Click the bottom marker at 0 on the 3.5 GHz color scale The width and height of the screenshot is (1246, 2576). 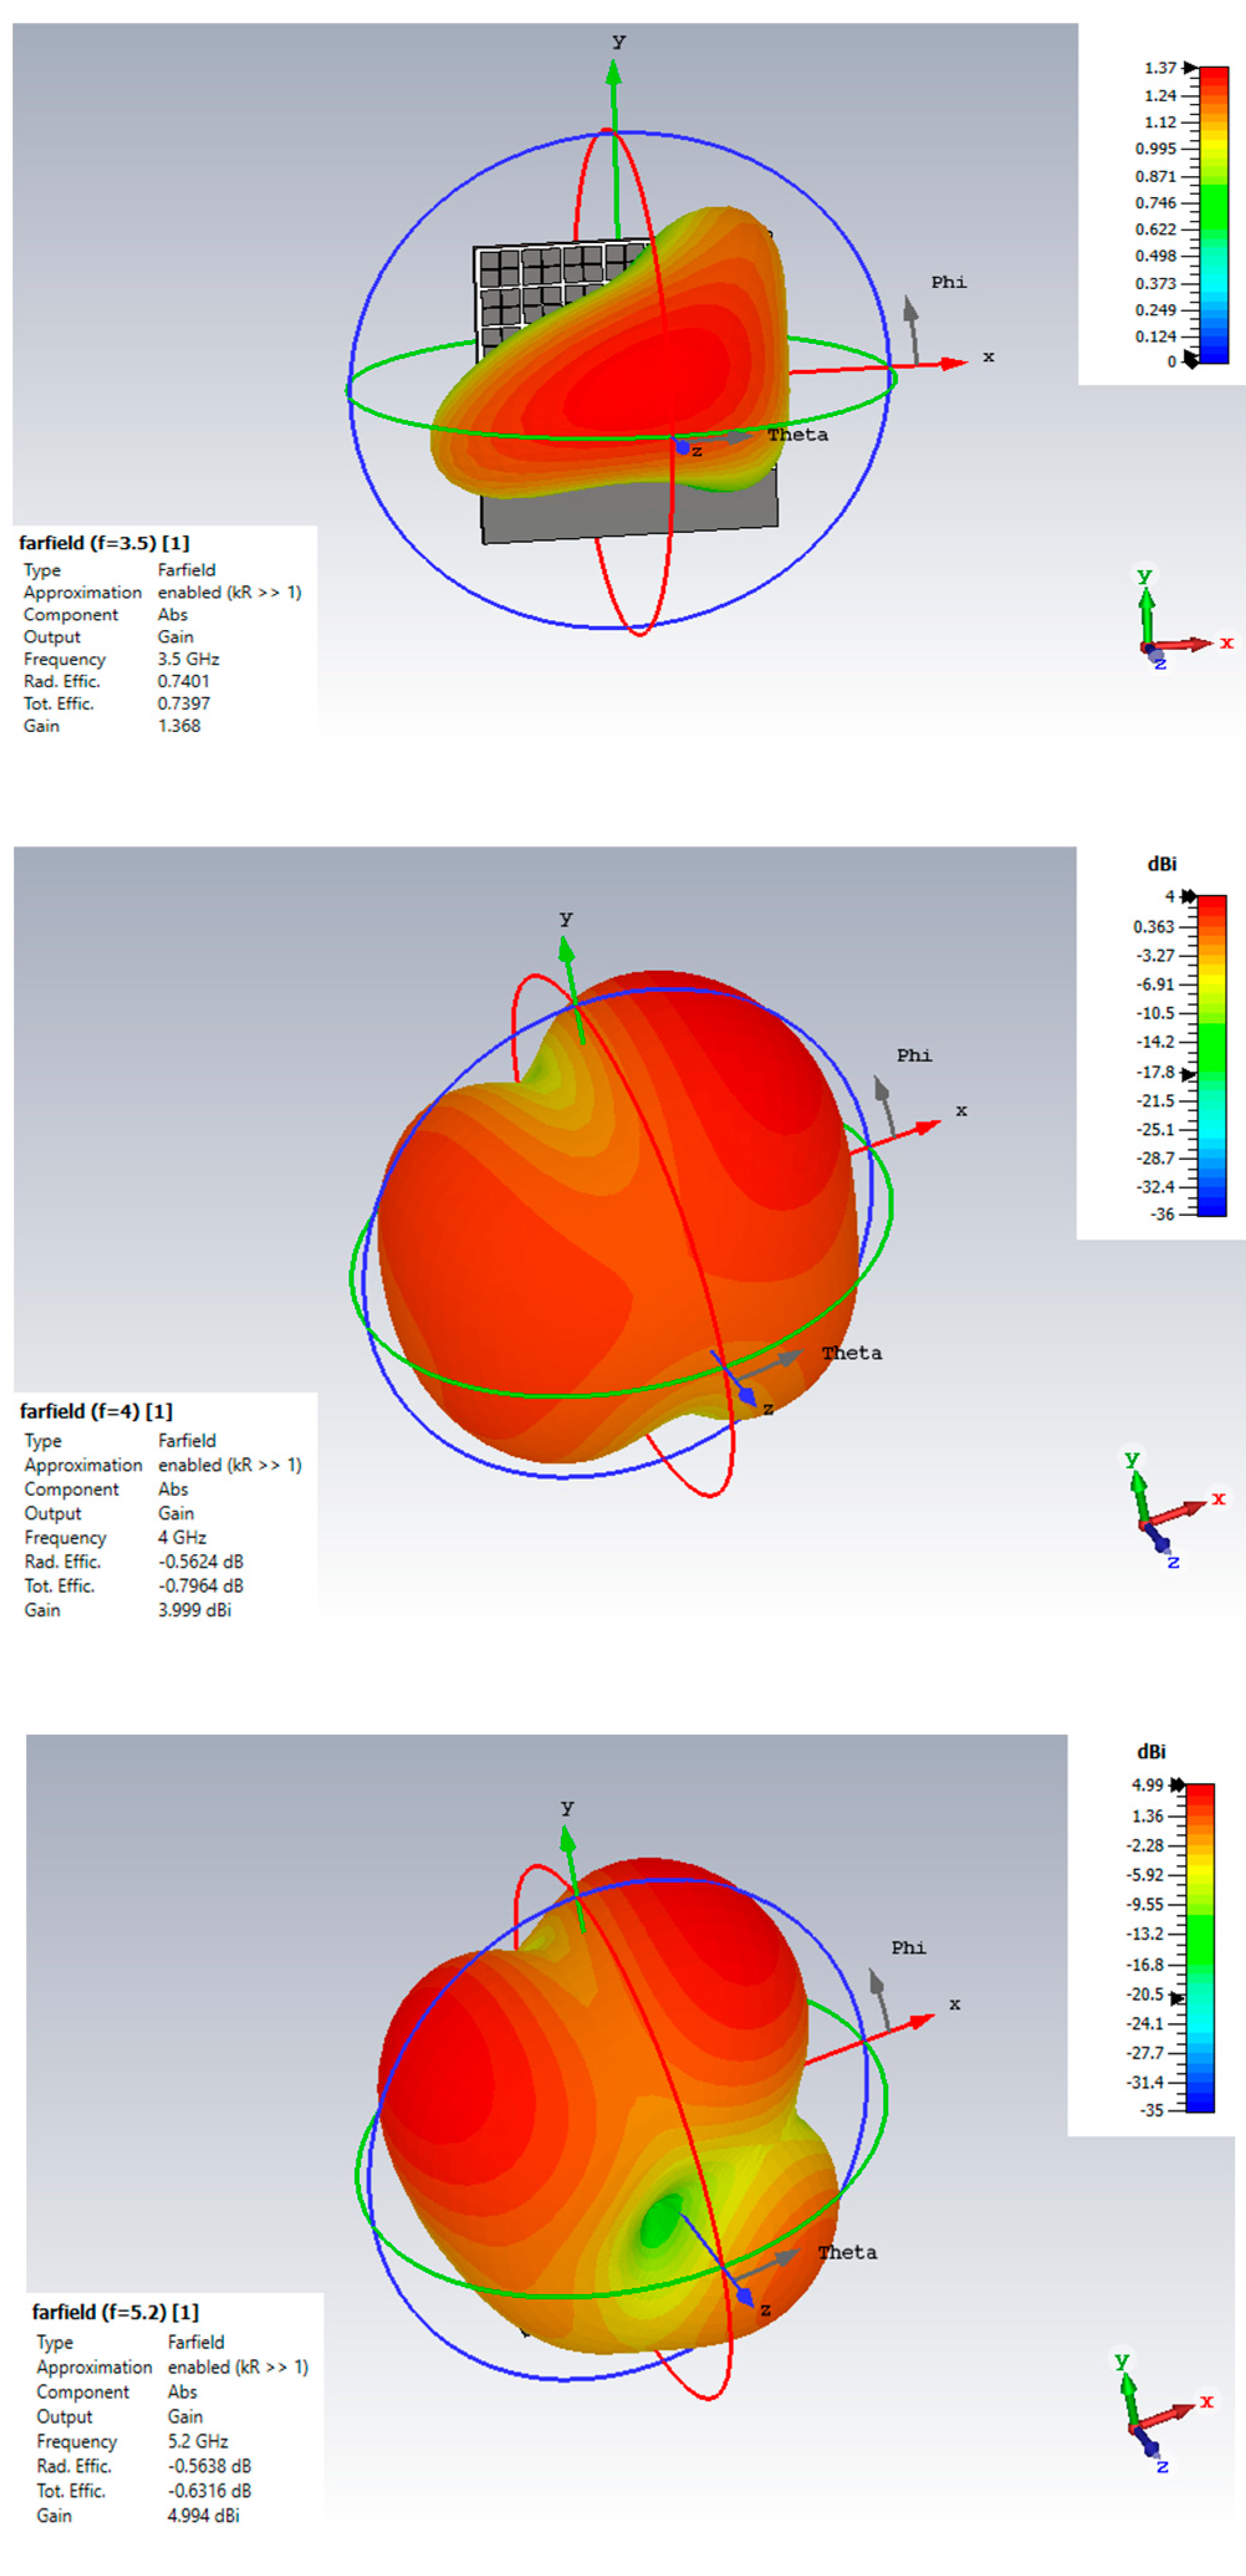pyautogui.click(x=1189, y=359)
